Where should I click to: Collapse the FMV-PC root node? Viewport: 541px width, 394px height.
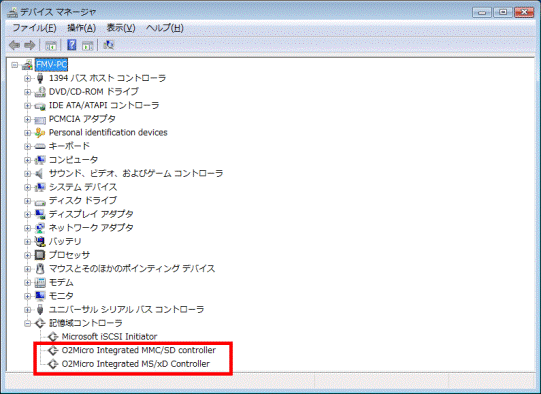pos(14,65)
